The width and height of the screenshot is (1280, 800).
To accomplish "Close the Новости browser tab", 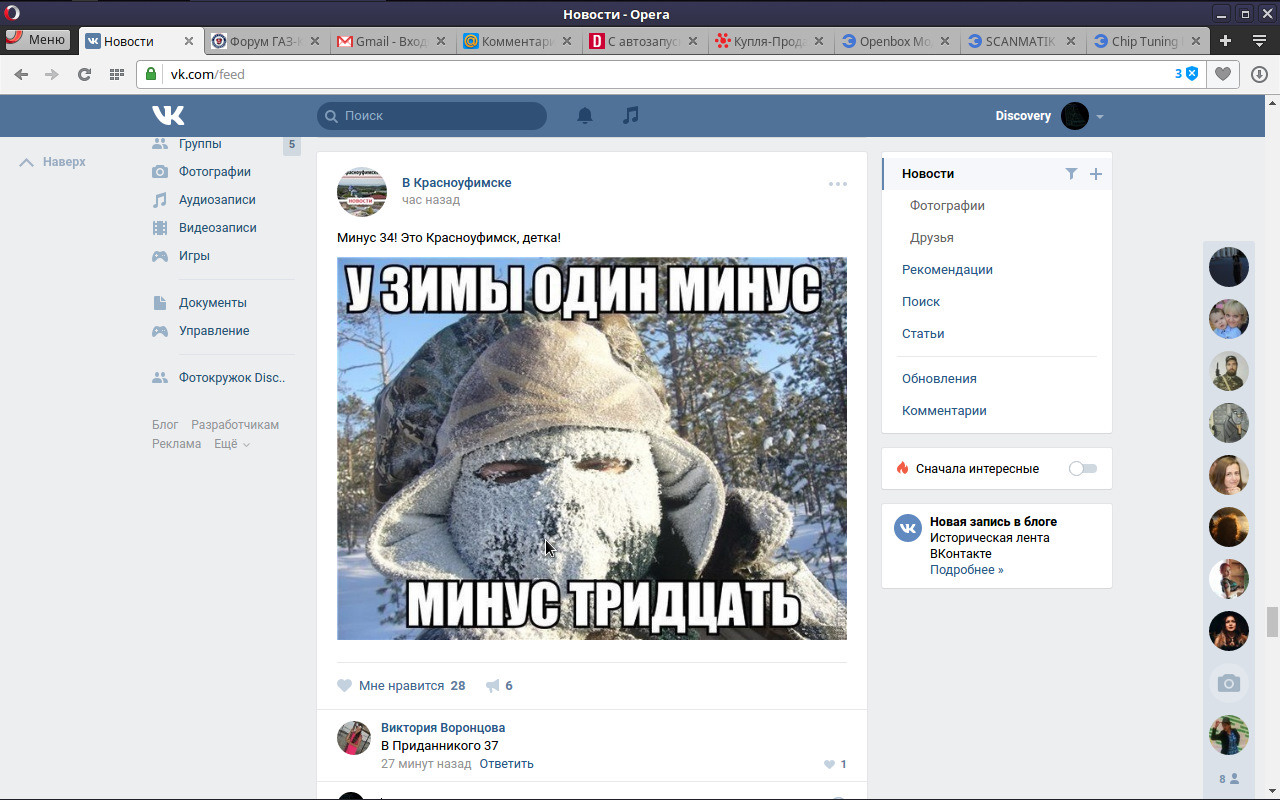I will coord(189,41).
